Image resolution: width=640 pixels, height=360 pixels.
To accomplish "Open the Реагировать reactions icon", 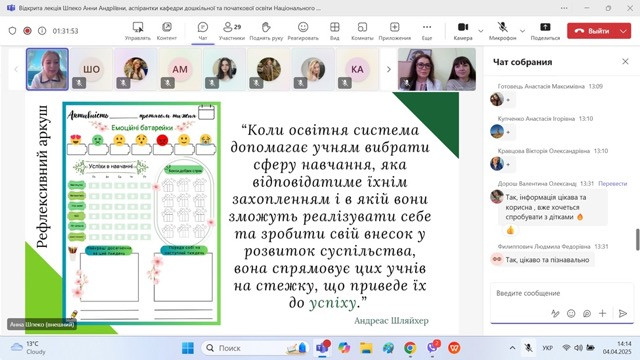I will click(303, 31).
